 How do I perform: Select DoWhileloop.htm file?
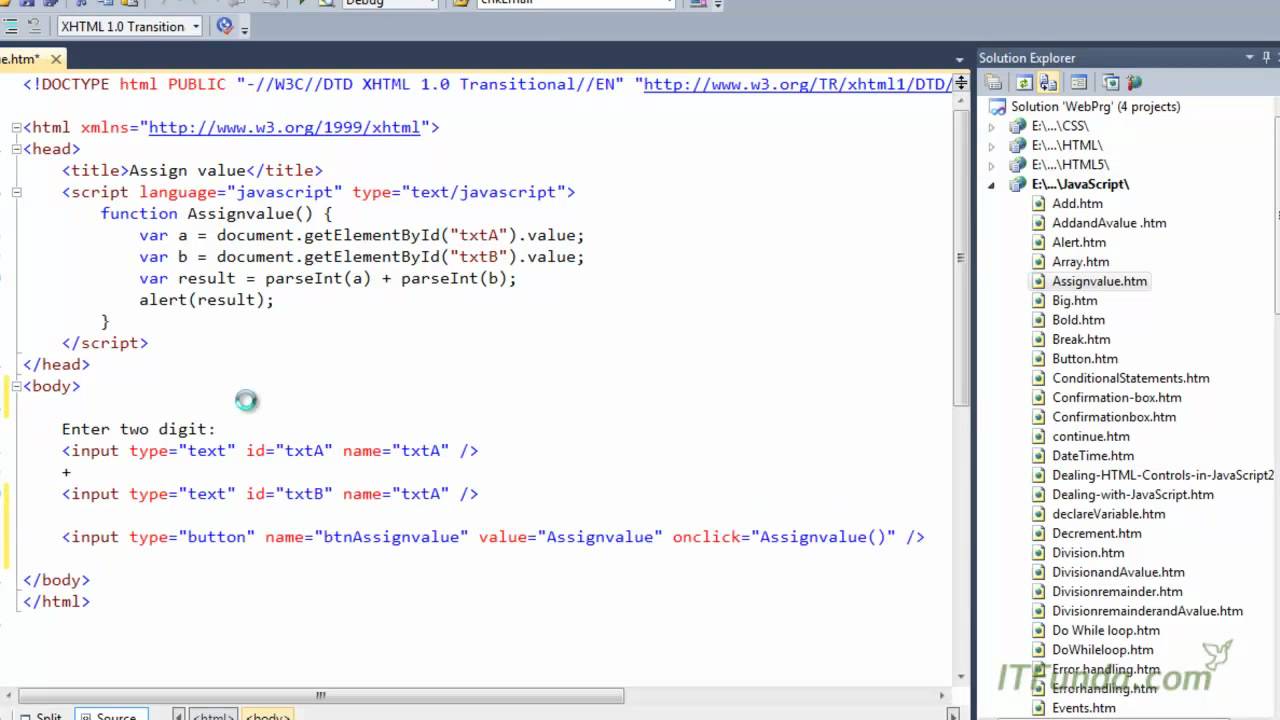point(1102,650)
